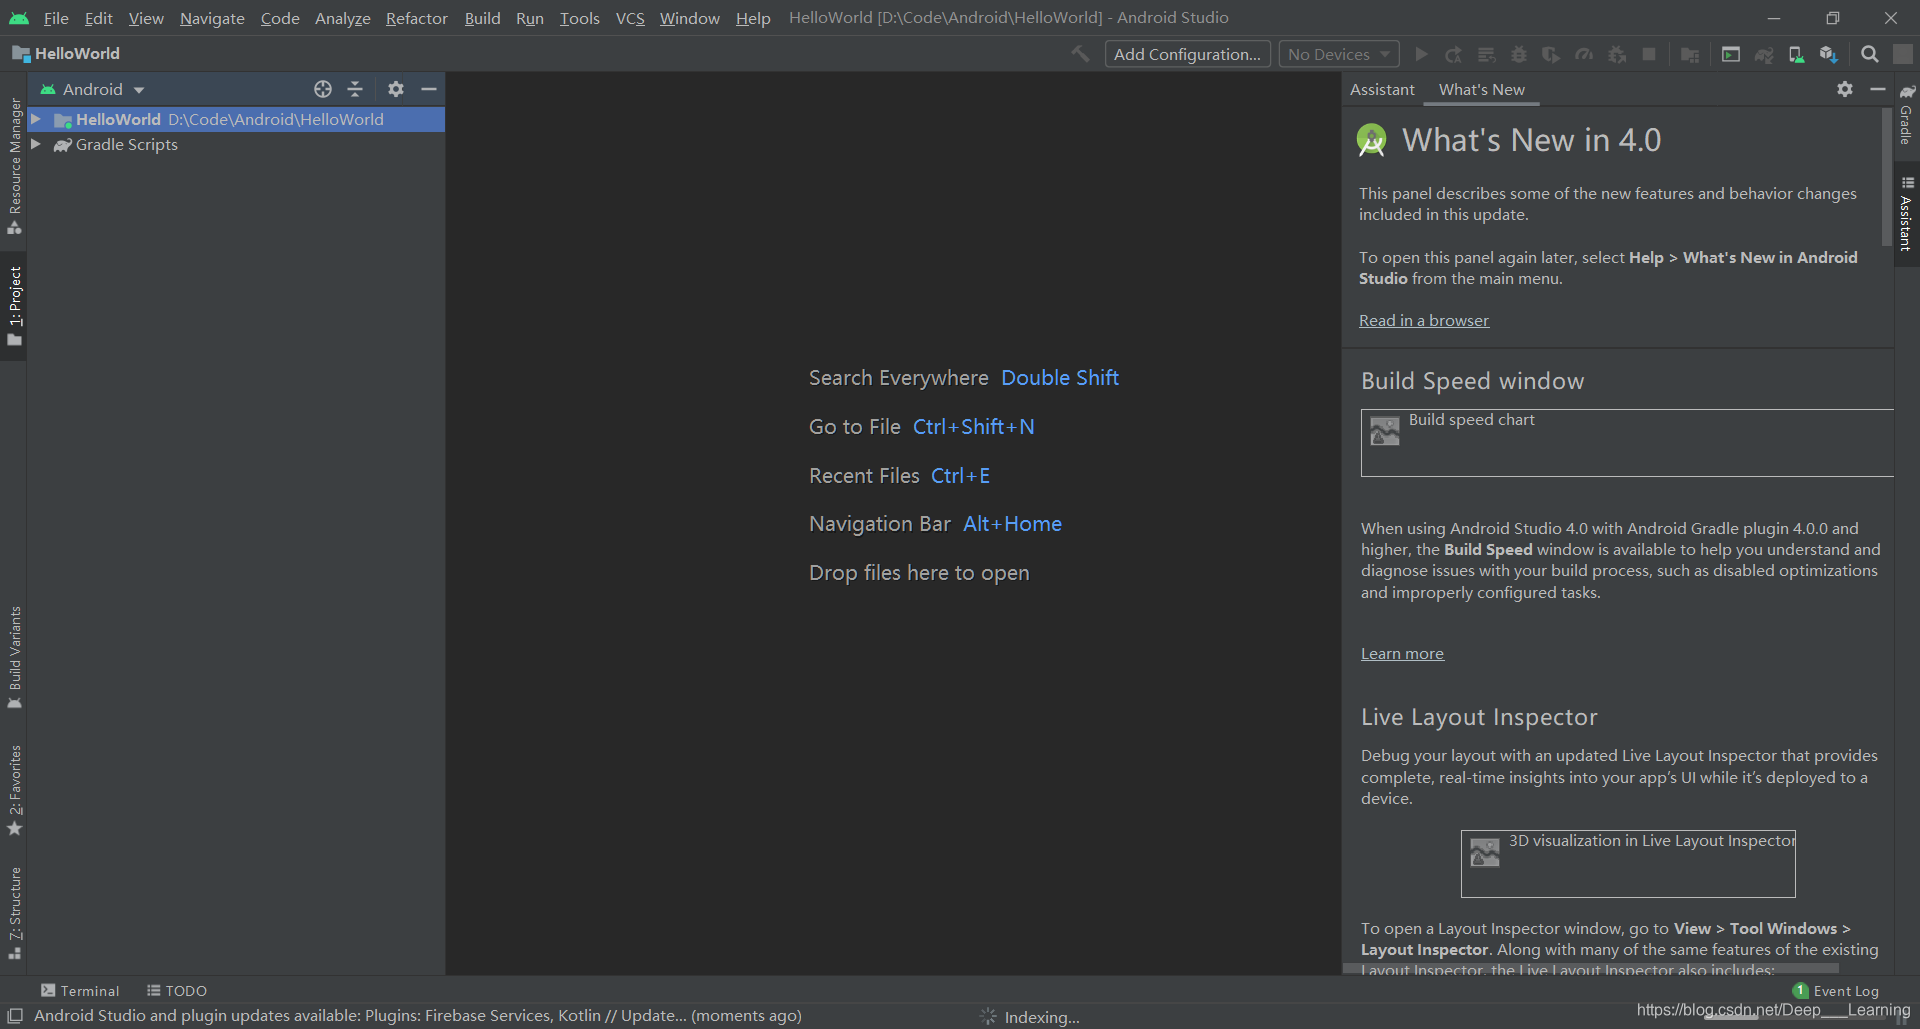Click the Run with Coverage icon
The image size is (1920, 1029).
click(x=1551, y=54)
